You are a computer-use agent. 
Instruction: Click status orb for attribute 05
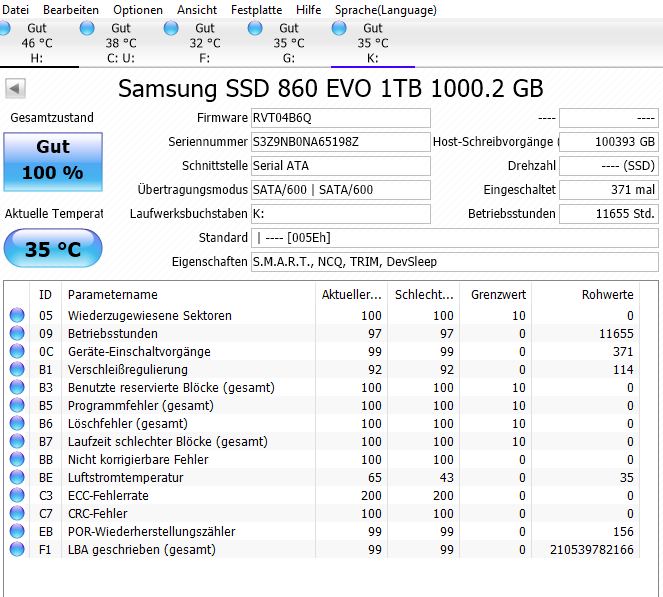coord(17,315)
